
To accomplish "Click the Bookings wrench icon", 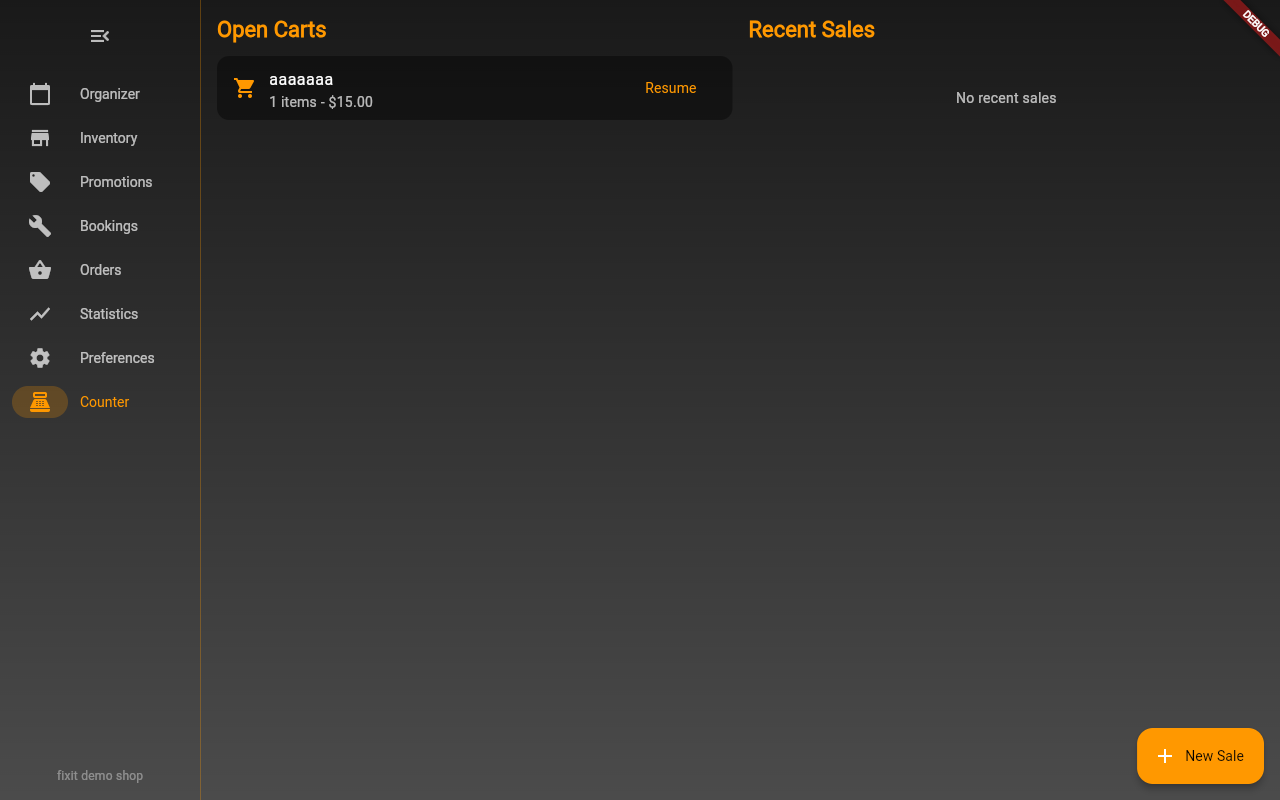I will pyautogui.click(x=40, y=226).
